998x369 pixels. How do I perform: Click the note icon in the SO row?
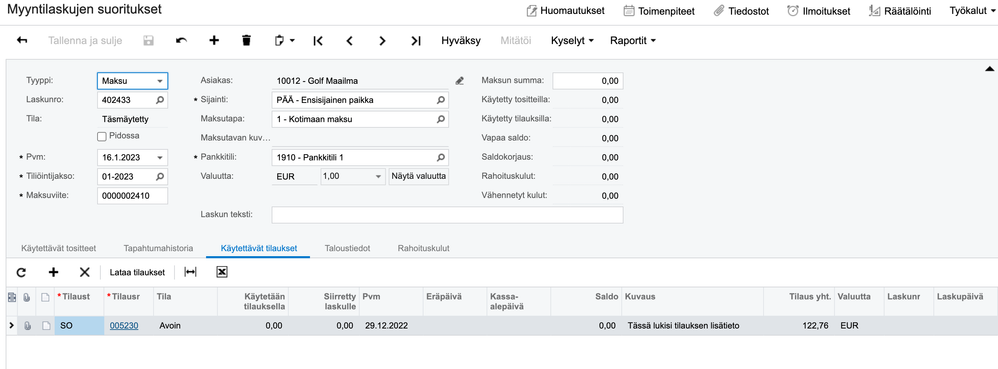[45, 326]
